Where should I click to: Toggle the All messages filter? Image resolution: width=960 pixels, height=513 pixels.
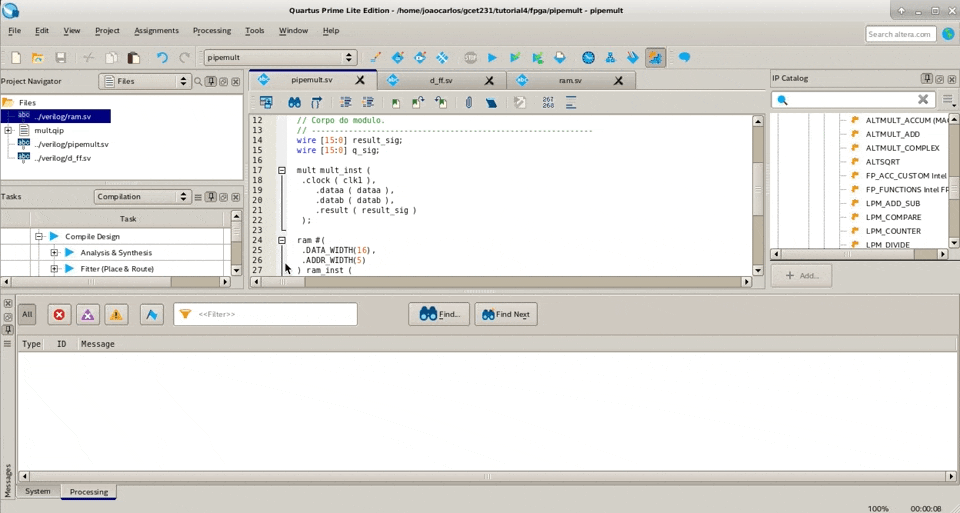click(x=27, y=315)
